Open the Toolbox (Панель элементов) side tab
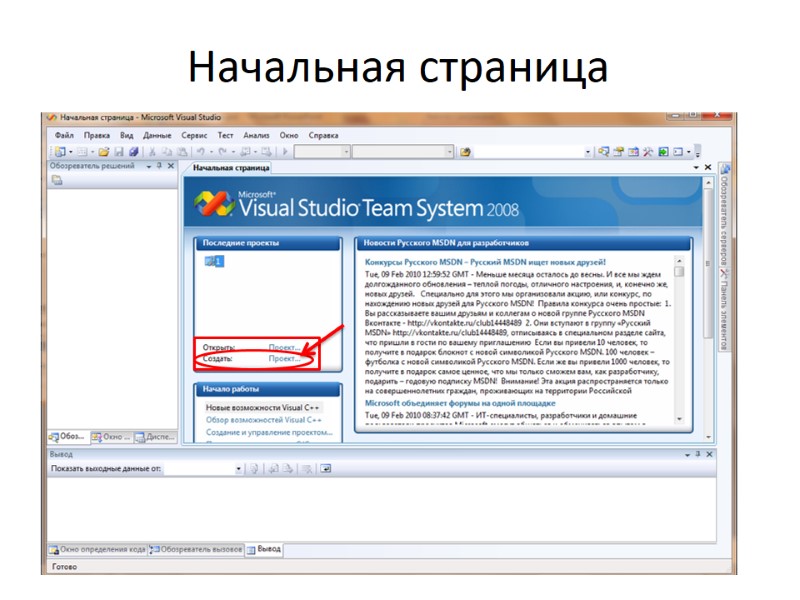Screen dimensions: 800x600 724,310
